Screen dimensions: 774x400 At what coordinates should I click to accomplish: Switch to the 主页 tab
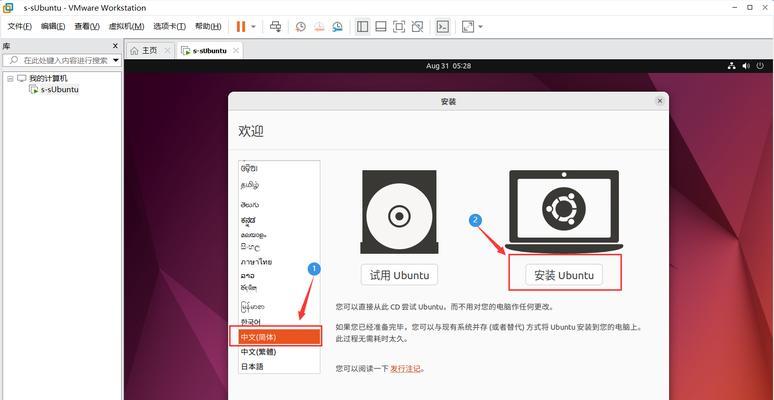point(150,50)
